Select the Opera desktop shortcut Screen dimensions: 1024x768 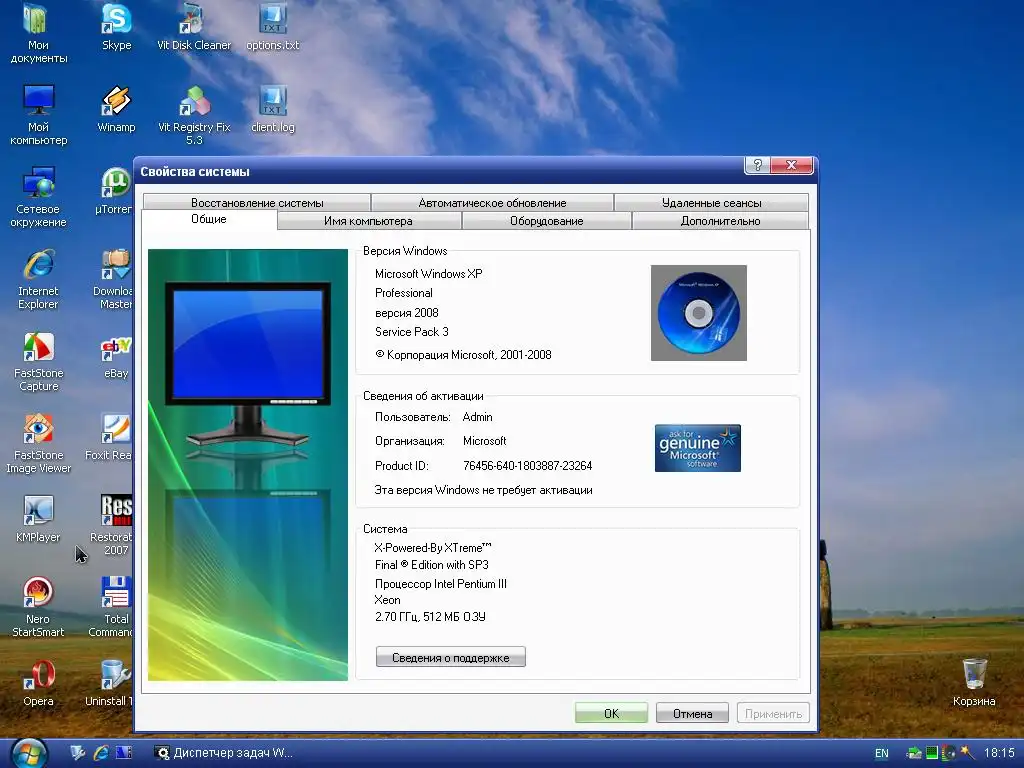point(38,683)
